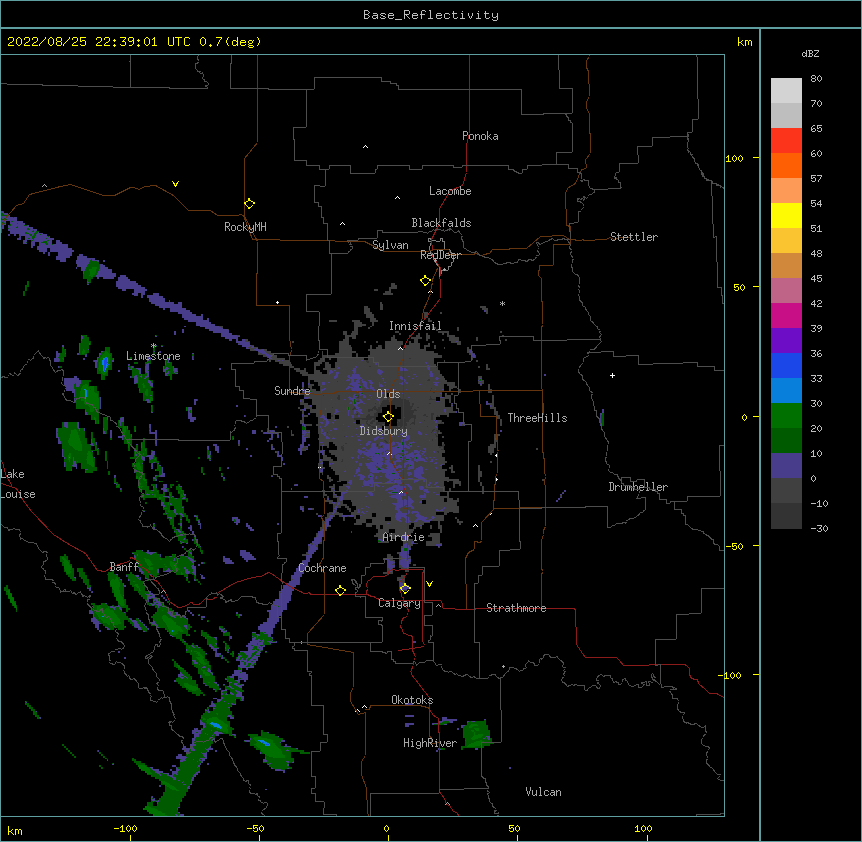Select the 10 dBZ purple color swatch
Viewport: 862px width, 842px height.
(786, 465)
